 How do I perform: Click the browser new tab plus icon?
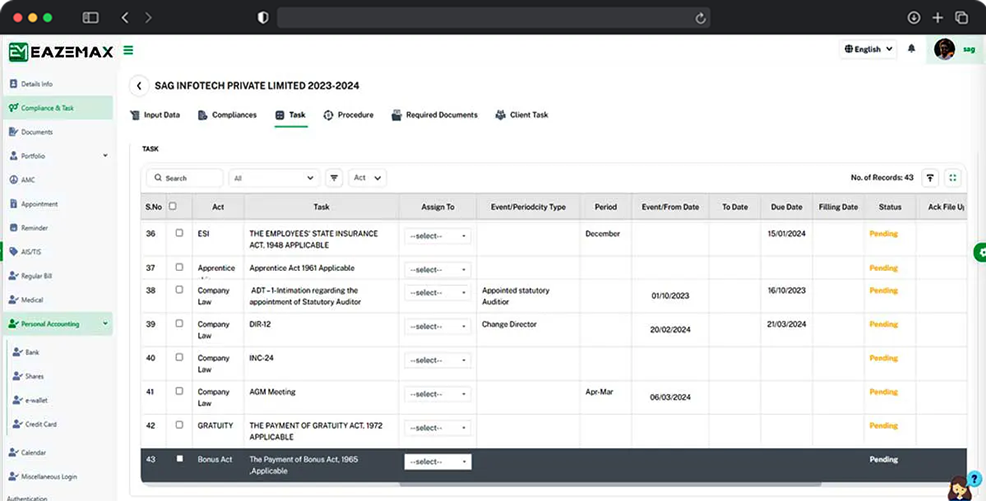click(x=938, y=18)
